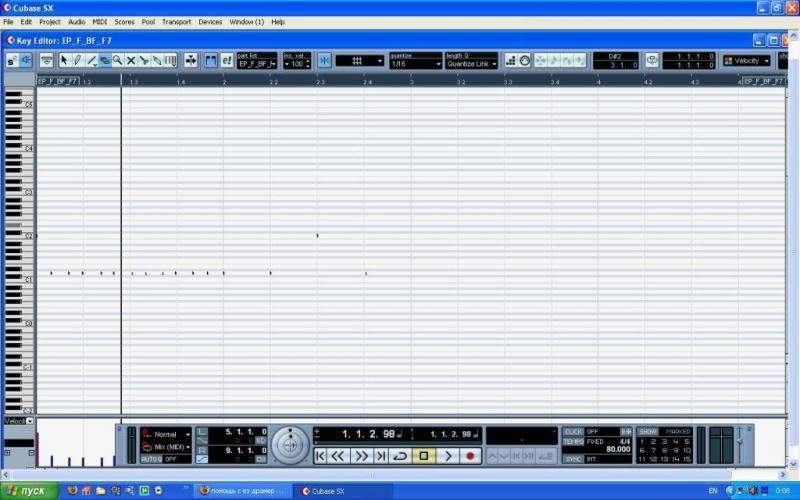
Task: Click the Stop transport button
Action: point(423,456)
